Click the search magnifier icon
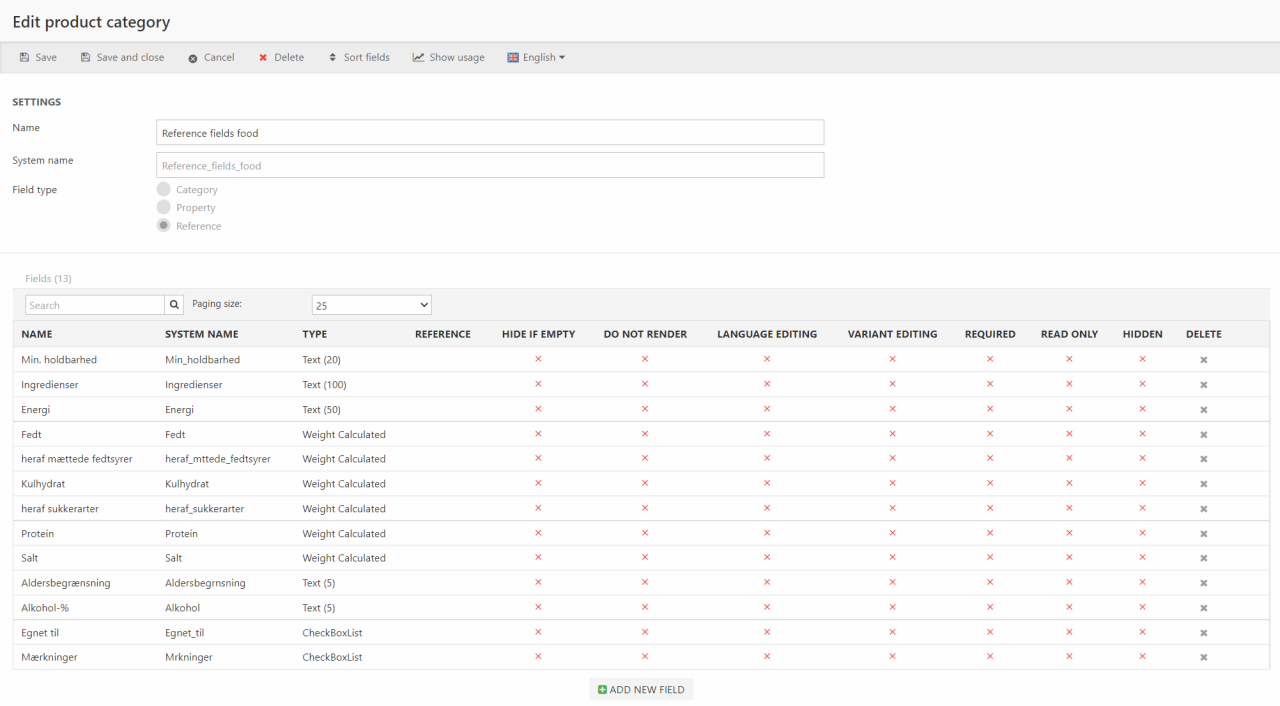 click(175, 305)
